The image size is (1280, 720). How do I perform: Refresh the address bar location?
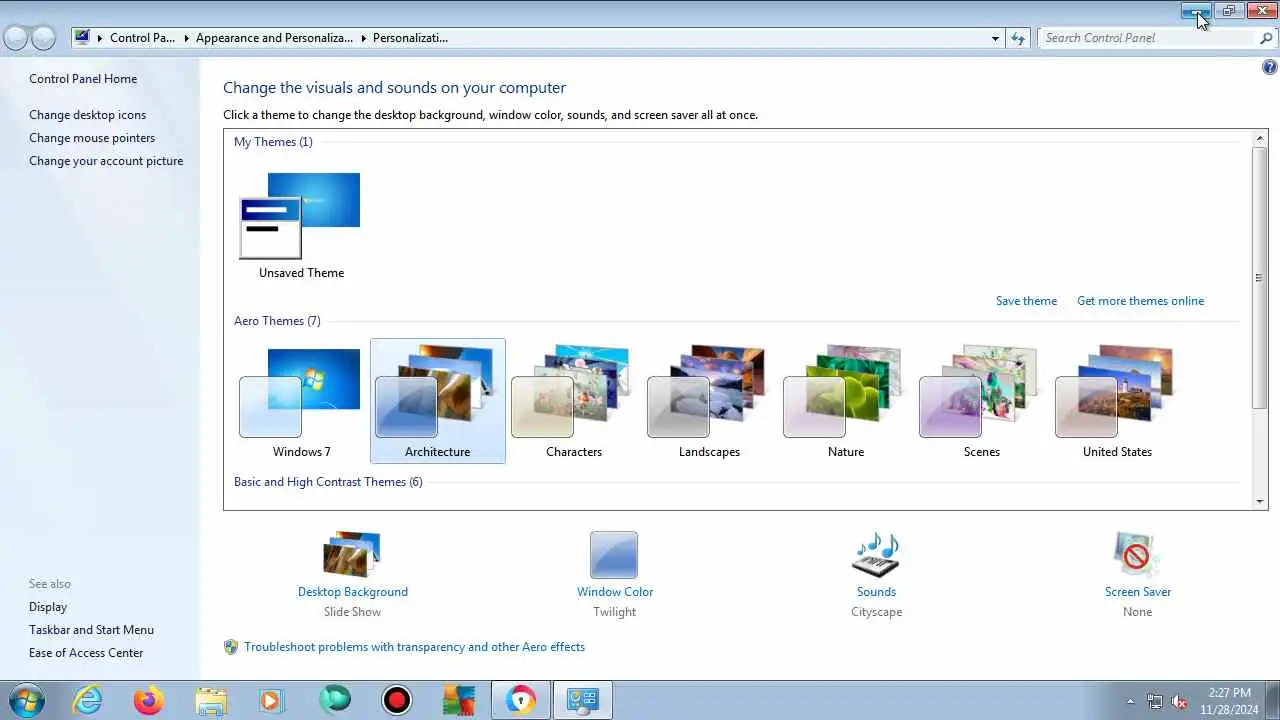[x=1018, y=38]
